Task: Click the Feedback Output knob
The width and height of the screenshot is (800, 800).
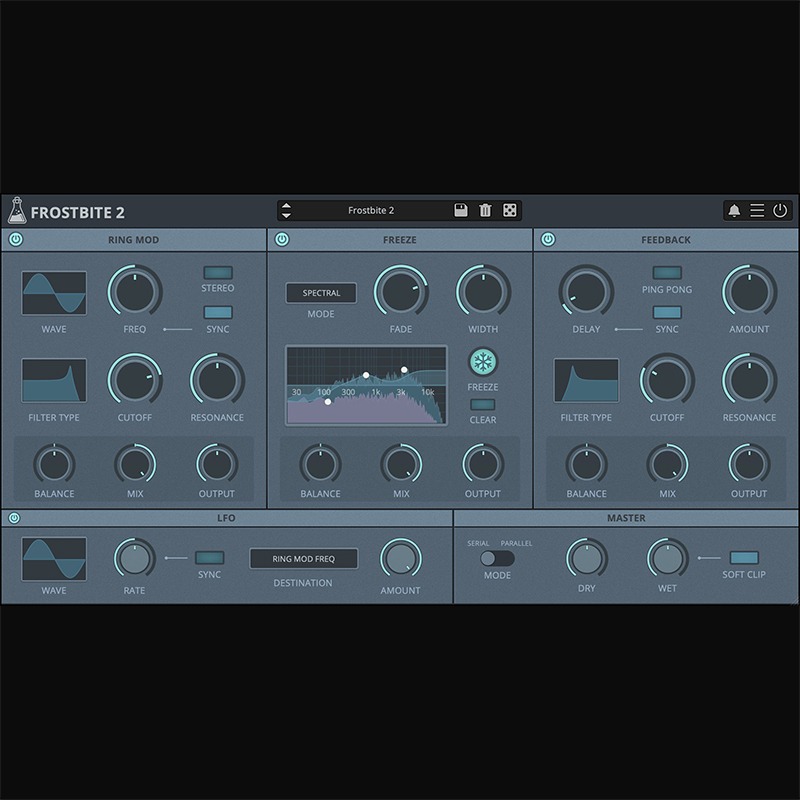Action: pos(749,464)
